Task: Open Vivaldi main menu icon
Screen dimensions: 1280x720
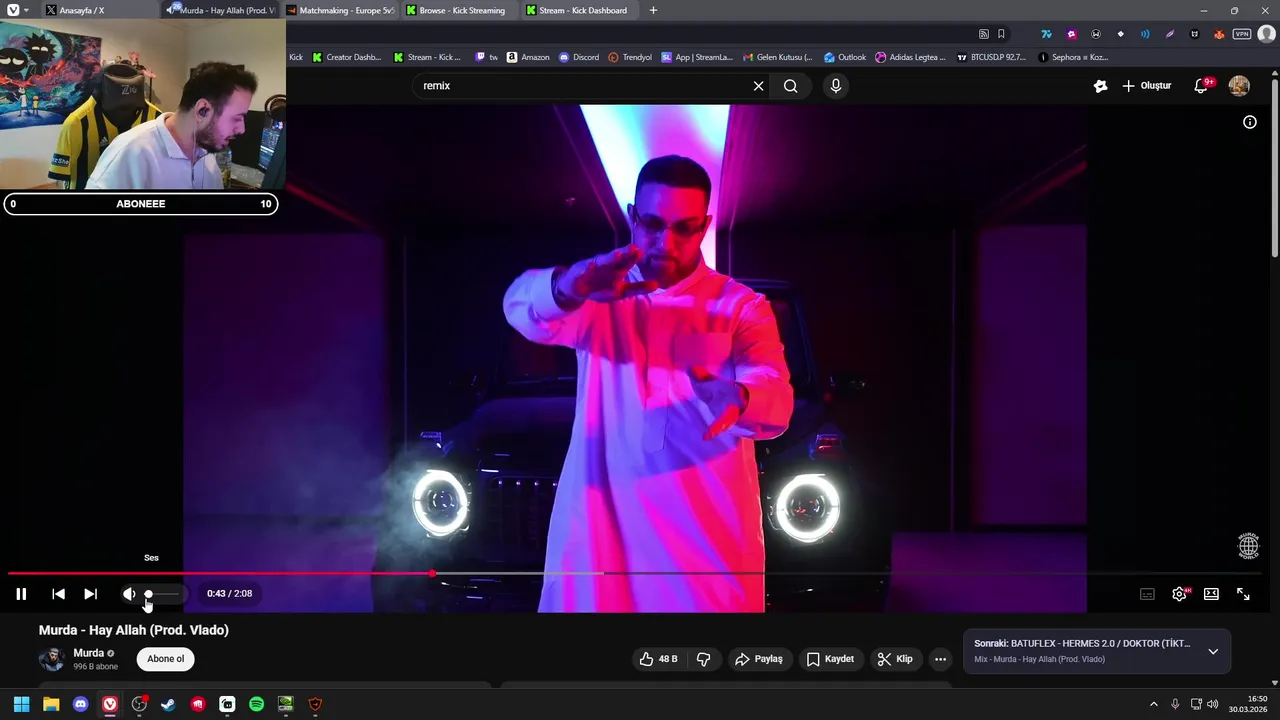Action: [11, 10]
